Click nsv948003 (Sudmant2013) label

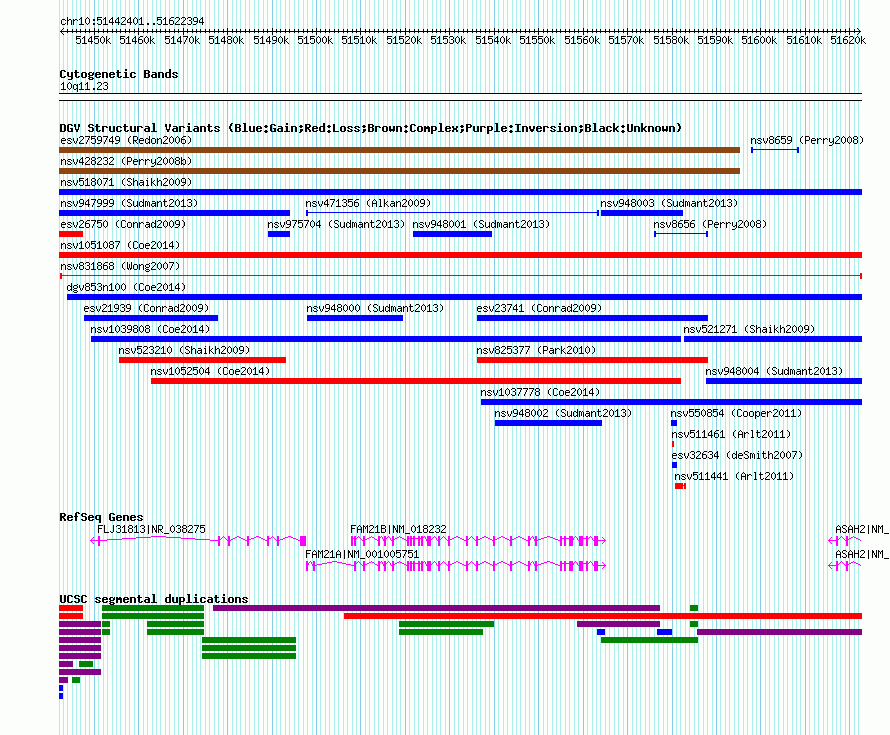coord(669,203)
